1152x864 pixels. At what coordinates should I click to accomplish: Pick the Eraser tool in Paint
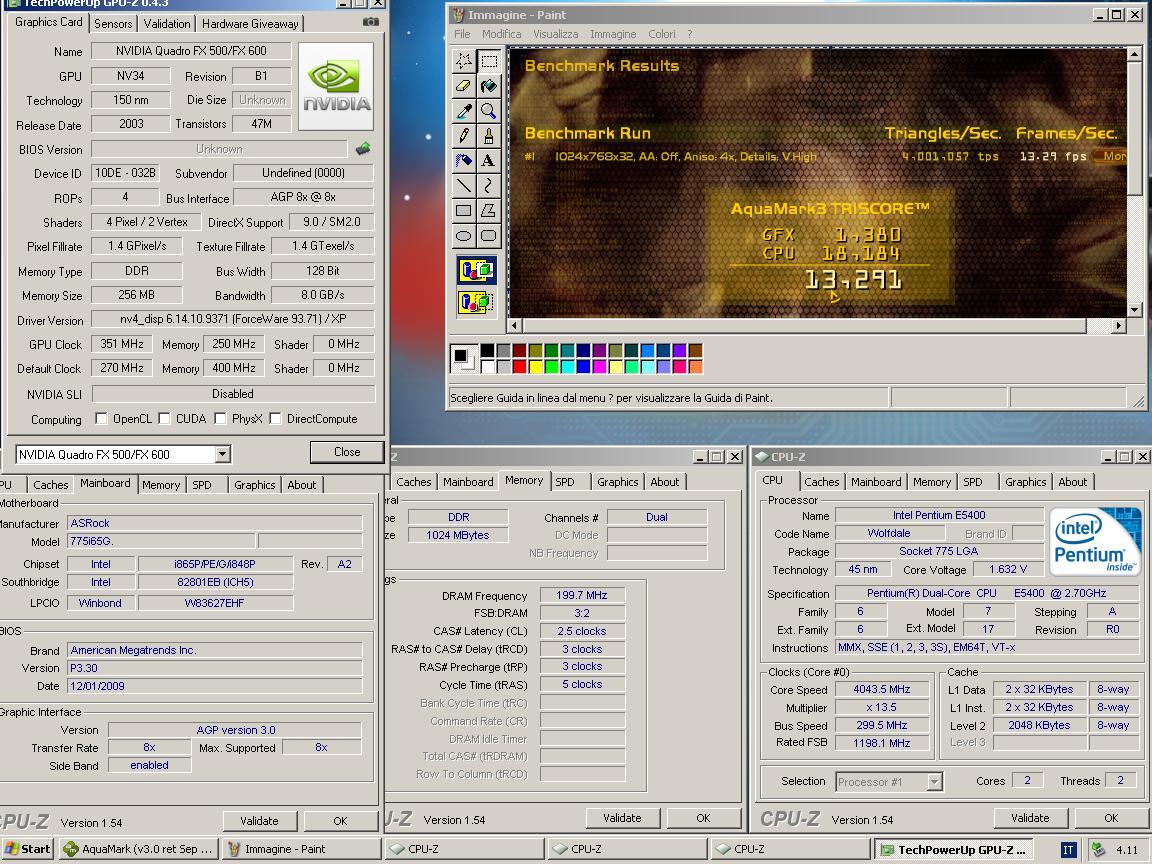(x=464, y=86)
